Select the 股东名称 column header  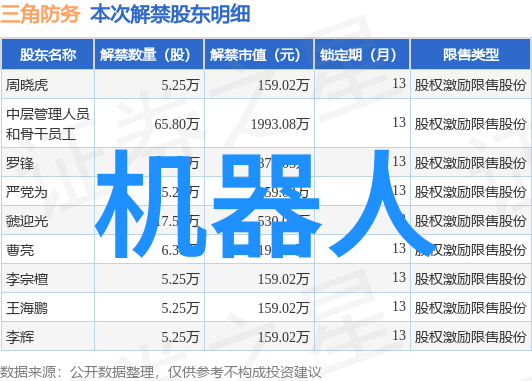[48, 55]
